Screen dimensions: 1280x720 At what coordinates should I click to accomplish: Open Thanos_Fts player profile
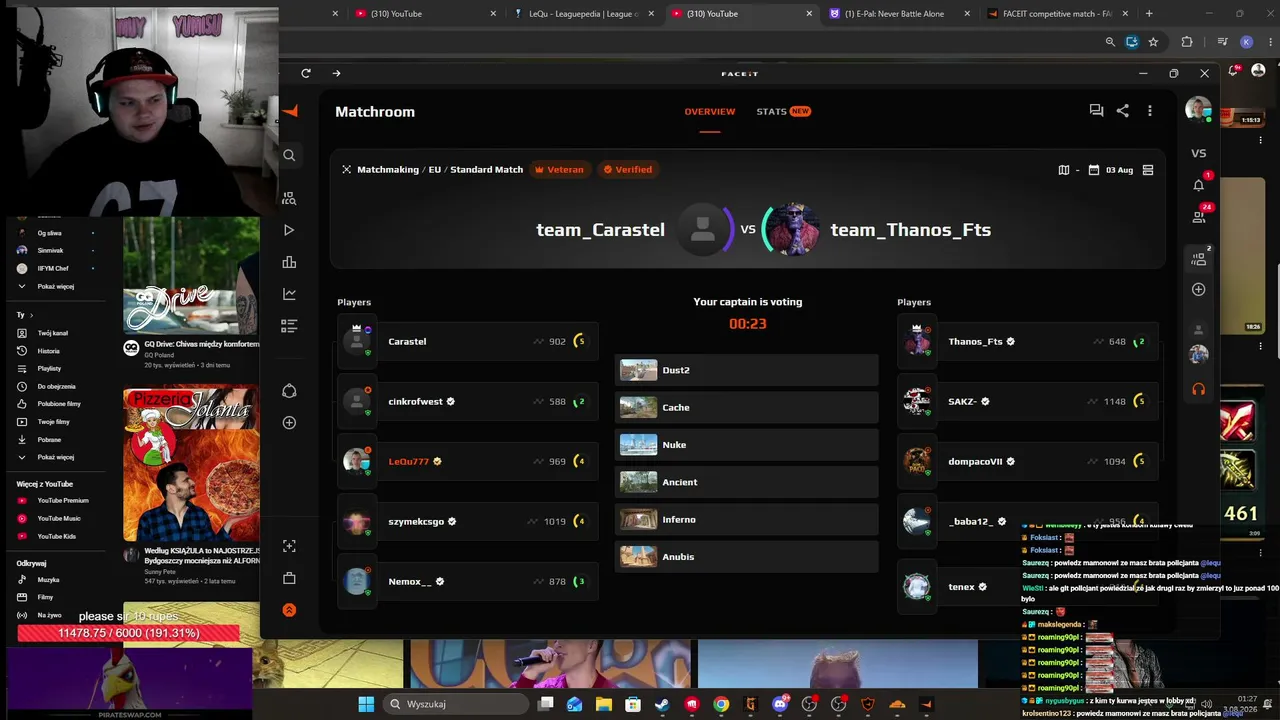tap(1028, 341)
